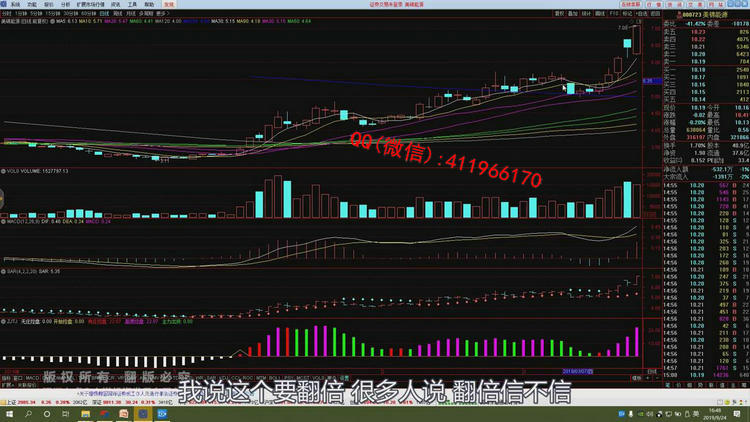Open Cortana circle icon on taskbar
This screenshot has width=750, height=422.
coord(47,414)
